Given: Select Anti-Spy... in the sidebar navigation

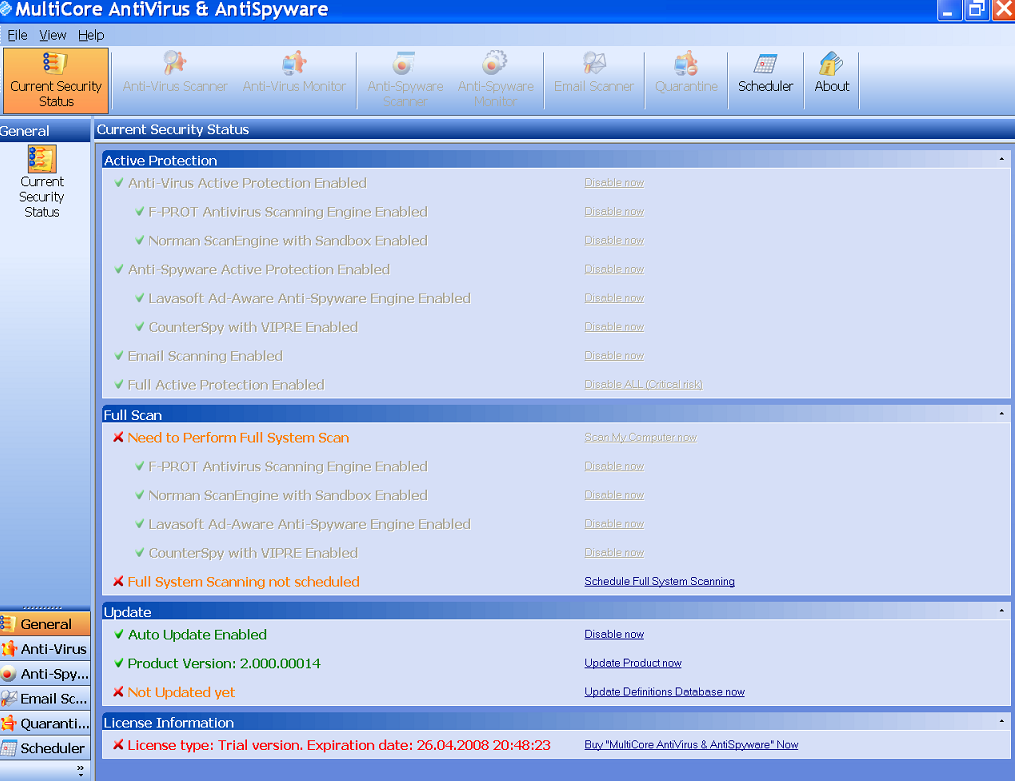Looking at the screenshot, I should (x=45, y=674).
